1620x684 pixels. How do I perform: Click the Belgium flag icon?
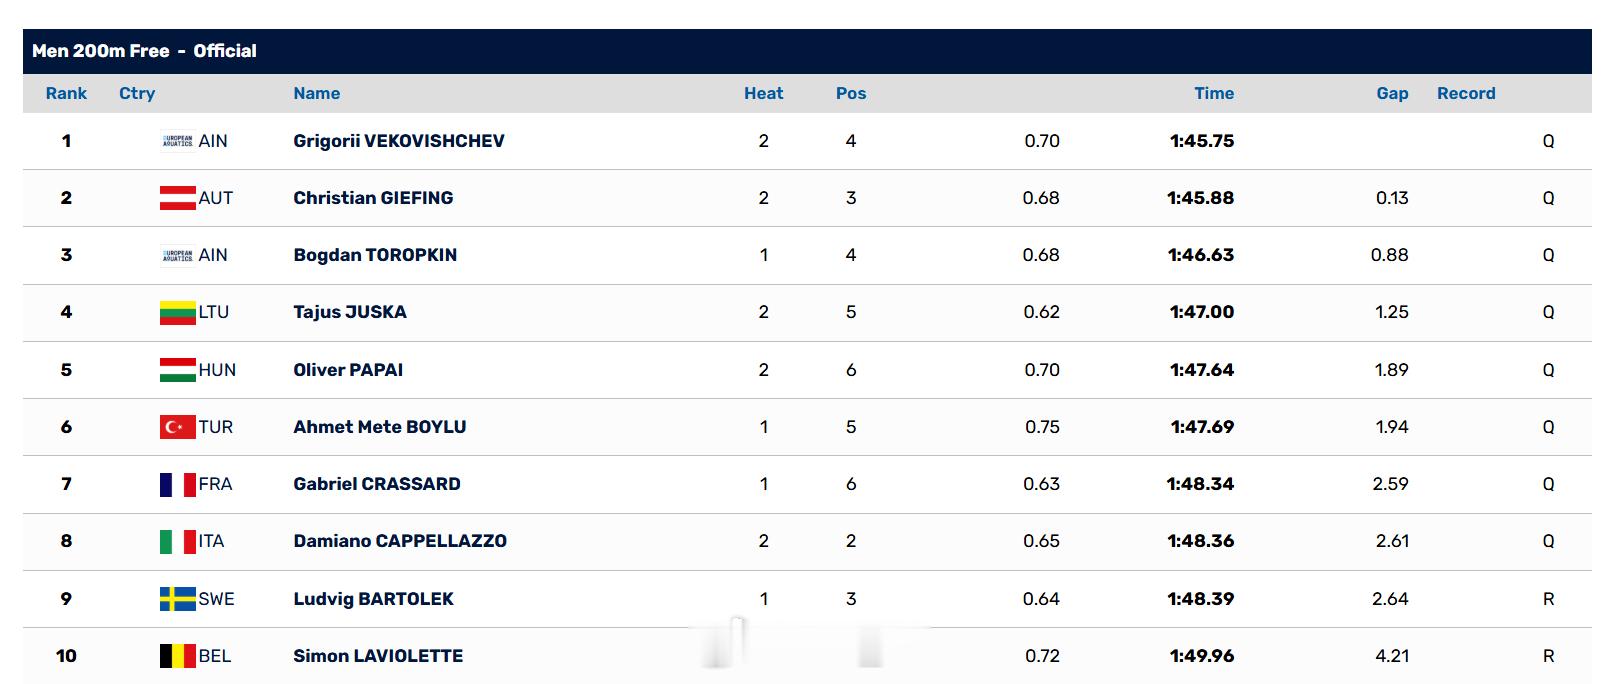[x=178, y=656]
